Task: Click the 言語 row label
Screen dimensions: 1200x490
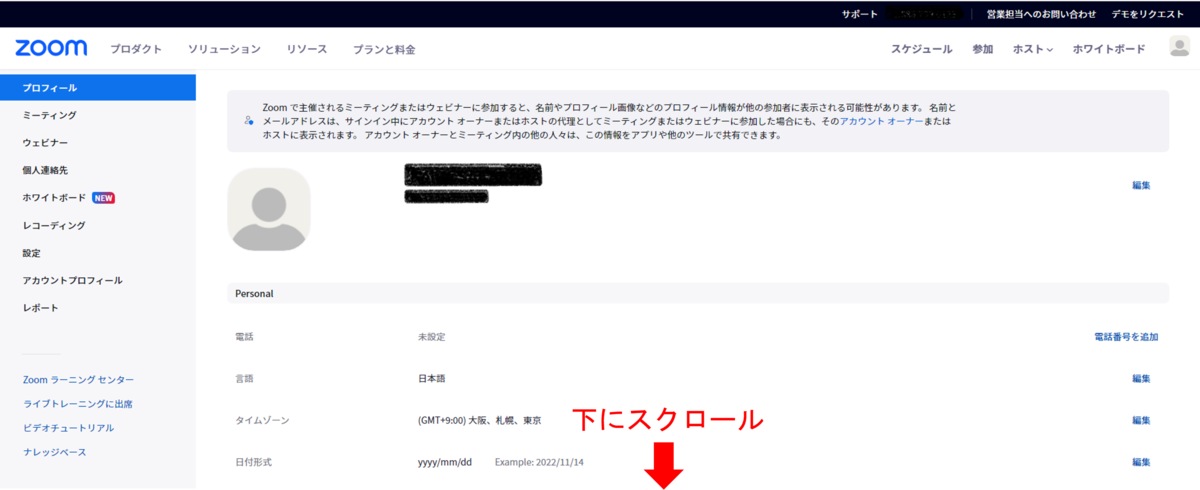Action: 244,379
